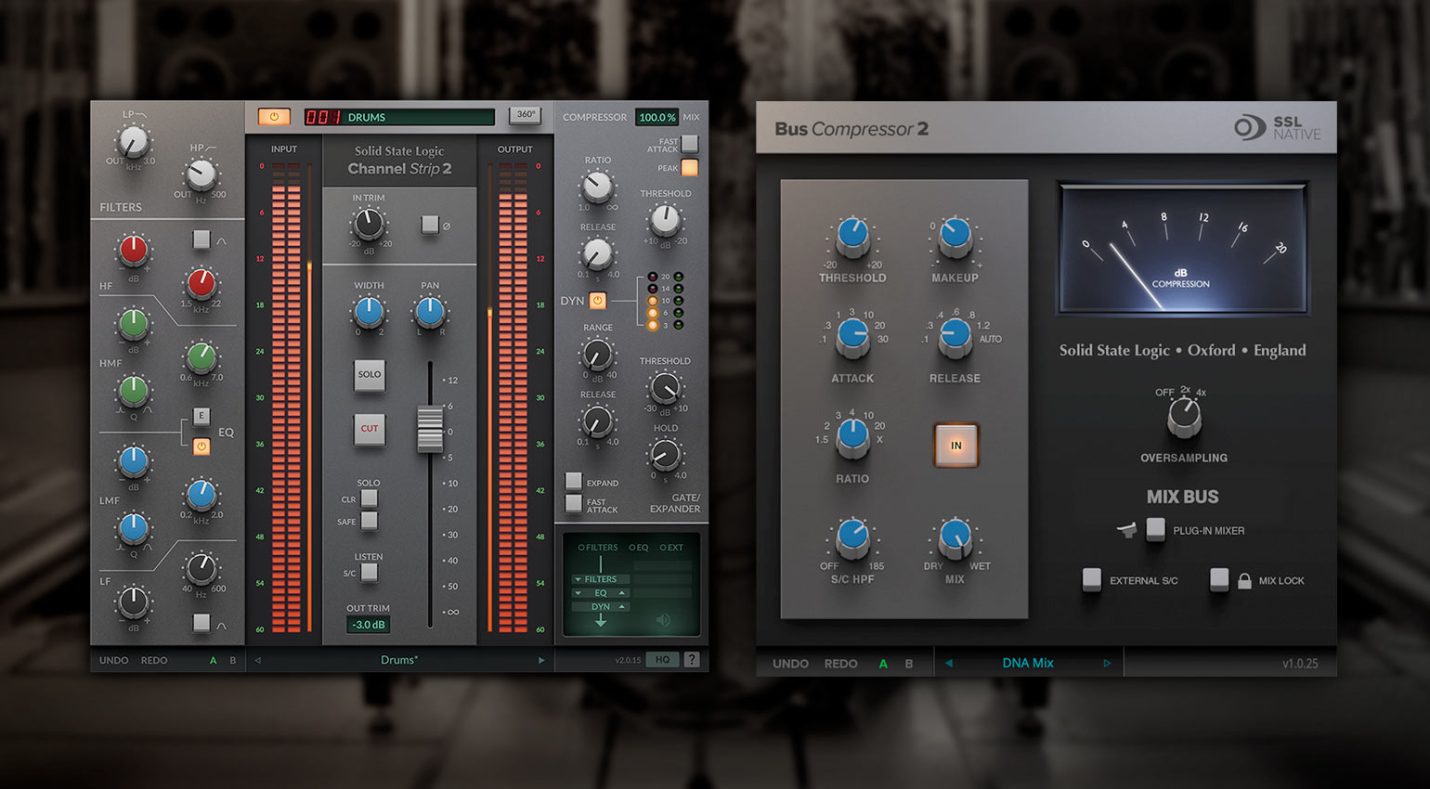Click the speaker icon in the routing display
The image size is (1430, 789).
[661, 617]
